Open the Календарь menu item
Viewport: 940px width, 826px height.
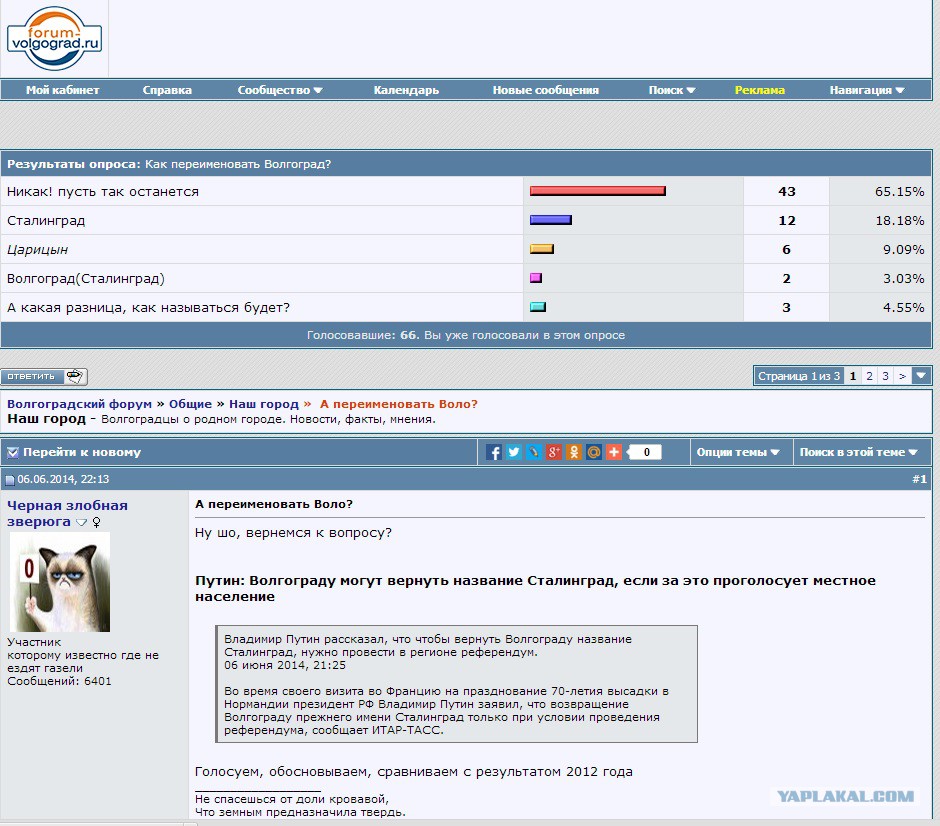[406, 91]
